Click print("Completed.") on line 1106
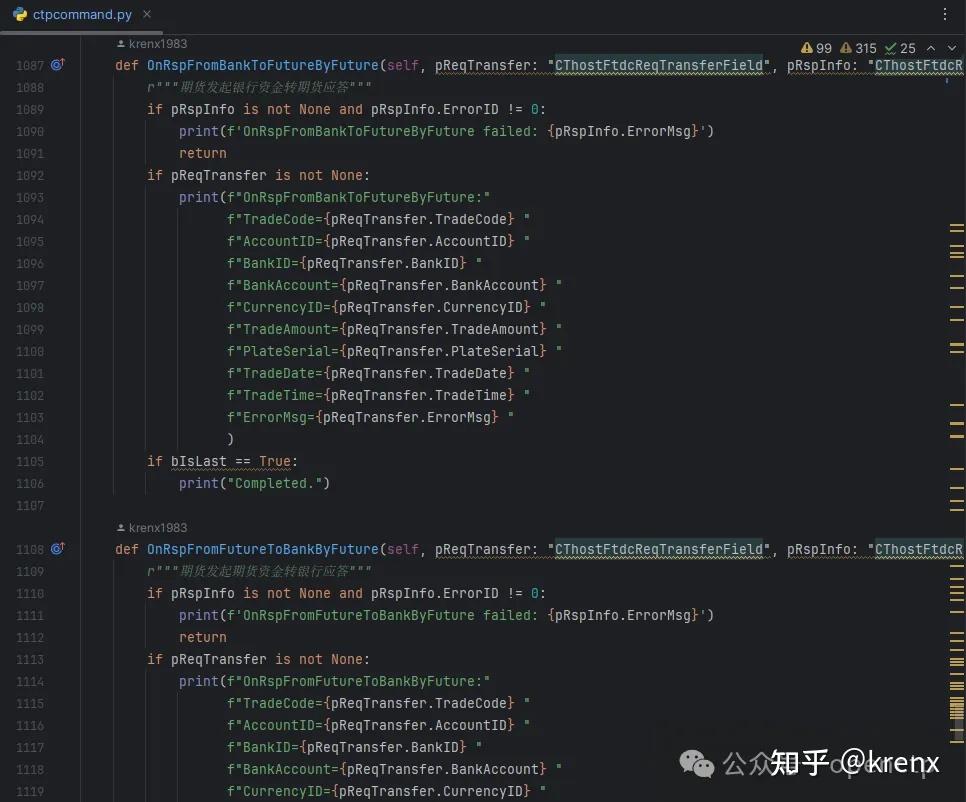Viewport: 966px width, 802px height. pos(254,484)
